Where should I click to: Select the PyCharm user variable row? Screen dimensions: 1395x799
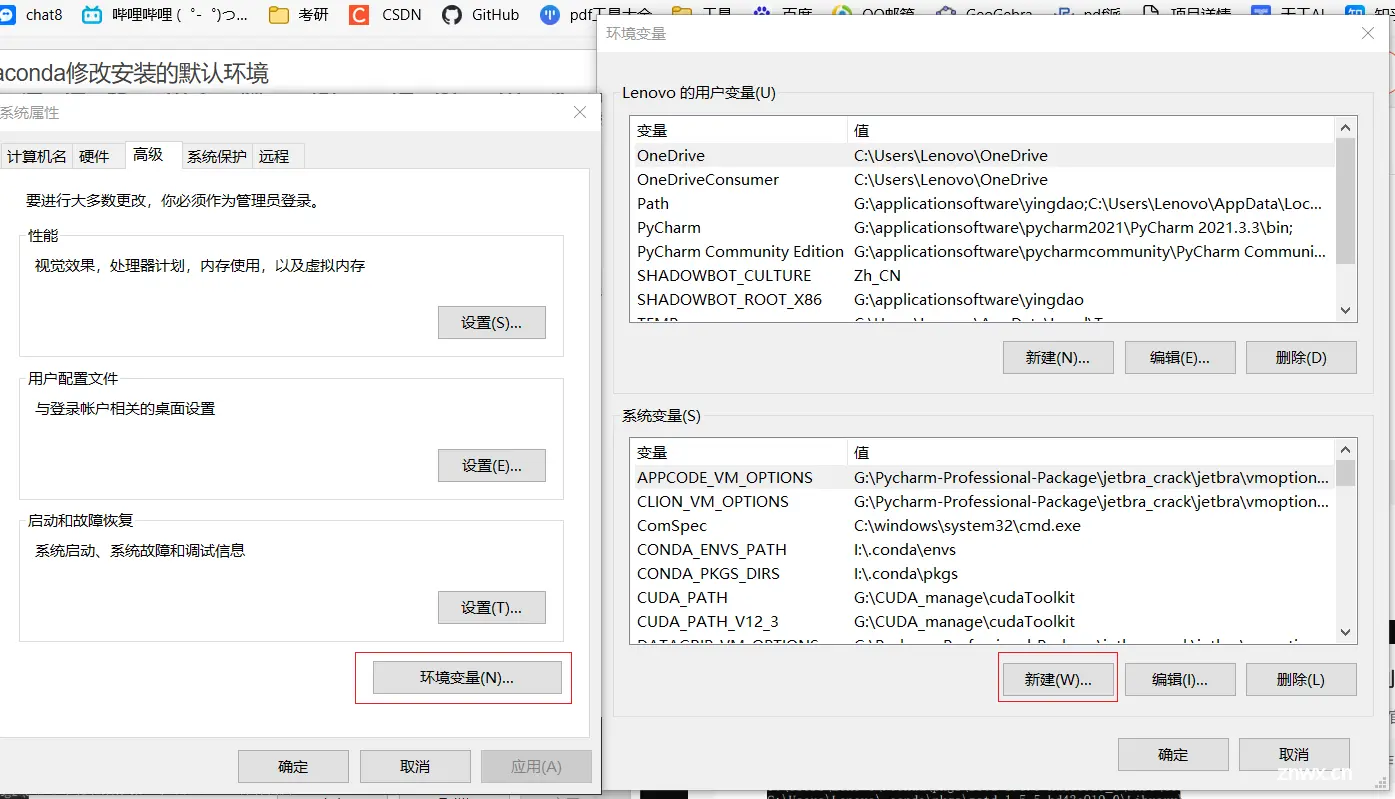pyautogui.click(x=983, y=227)
